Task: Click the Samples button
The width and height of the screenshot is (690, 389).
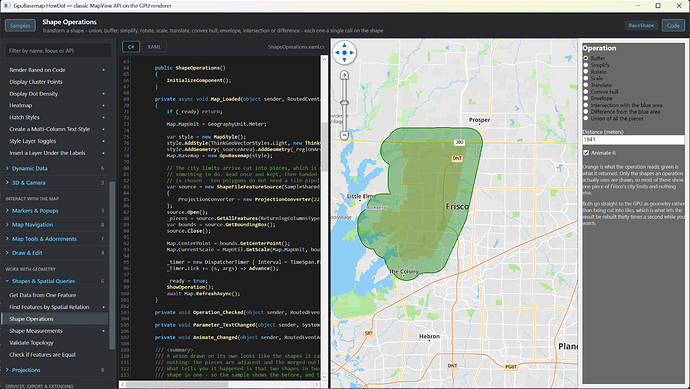Action: (x=20, y=26)
